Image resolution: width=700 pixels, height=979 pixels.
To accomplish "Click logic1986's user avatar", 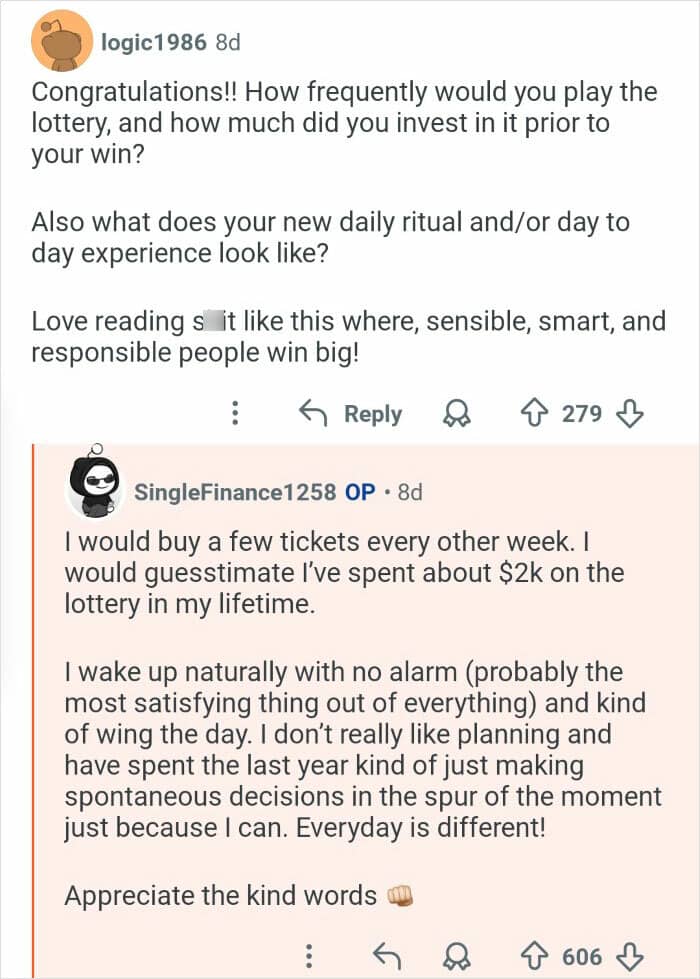I will [x=62, y=40].
